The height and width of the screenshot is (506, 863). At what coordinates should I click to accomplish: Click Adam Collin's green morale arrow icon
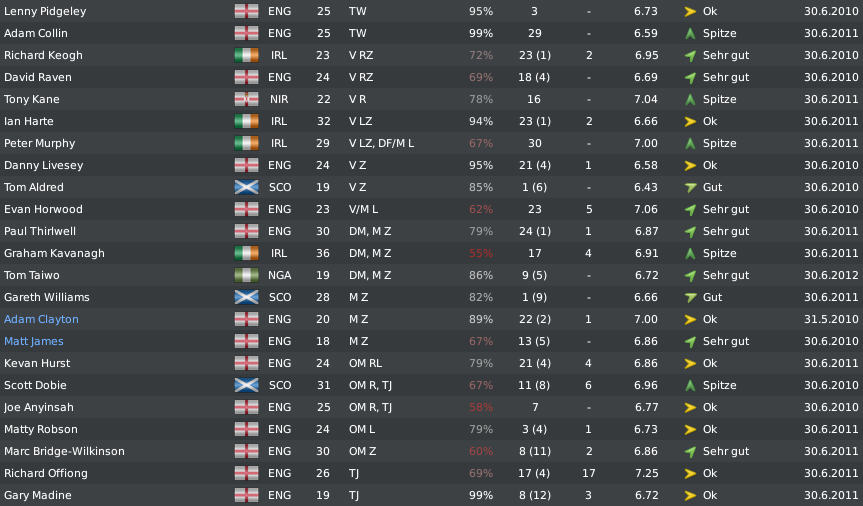click(x=690, y=33)
